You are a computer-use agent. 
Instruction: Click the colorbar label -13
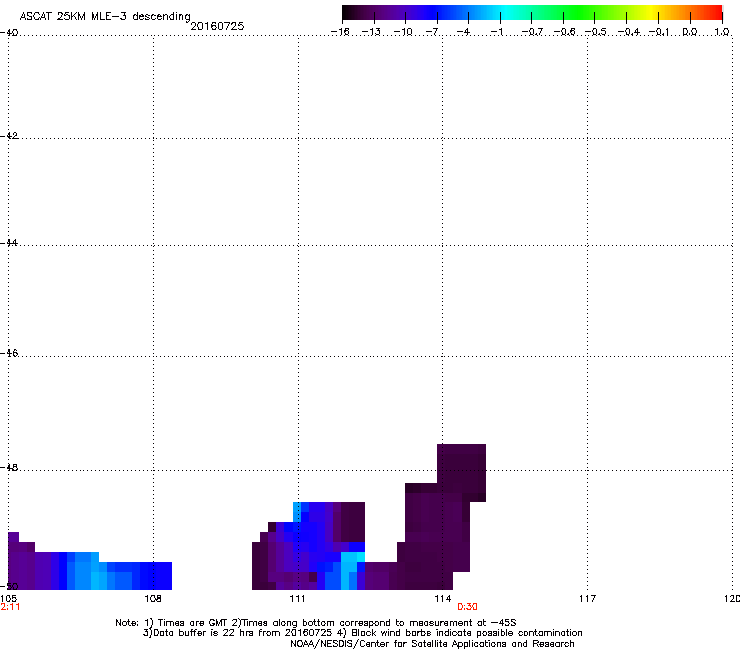tap(371, 32)
